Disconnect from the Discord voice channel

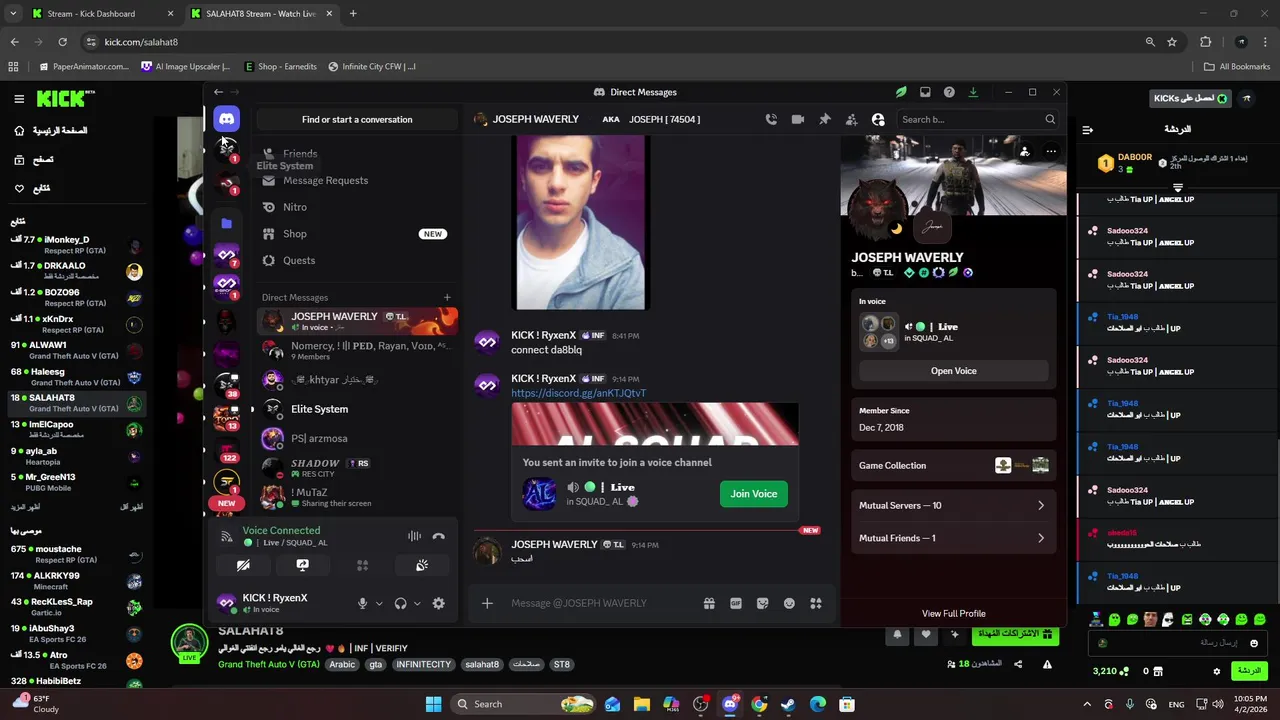coord(438,536)
